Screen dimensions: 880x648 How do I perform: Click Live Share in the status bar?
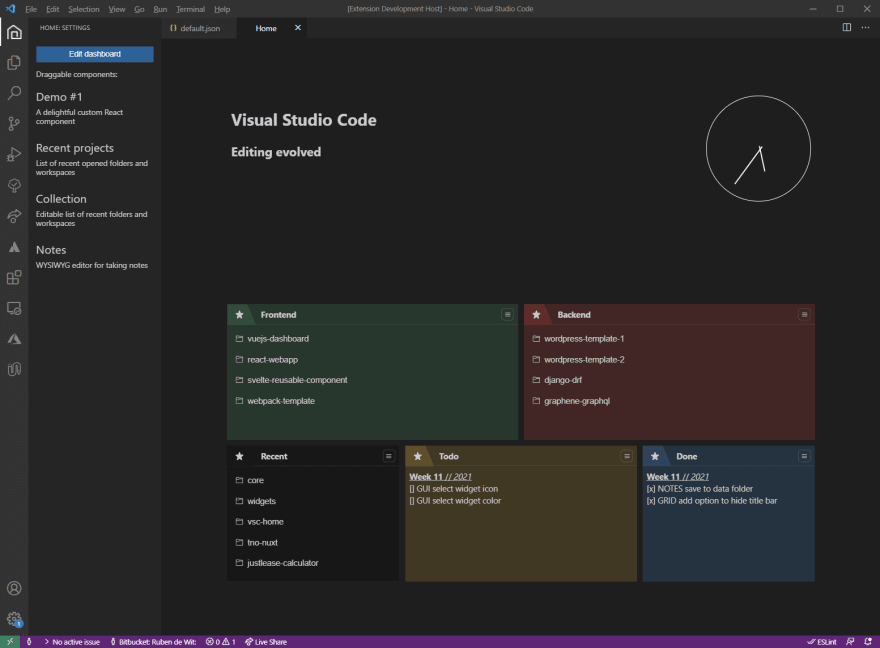(265, 642)
